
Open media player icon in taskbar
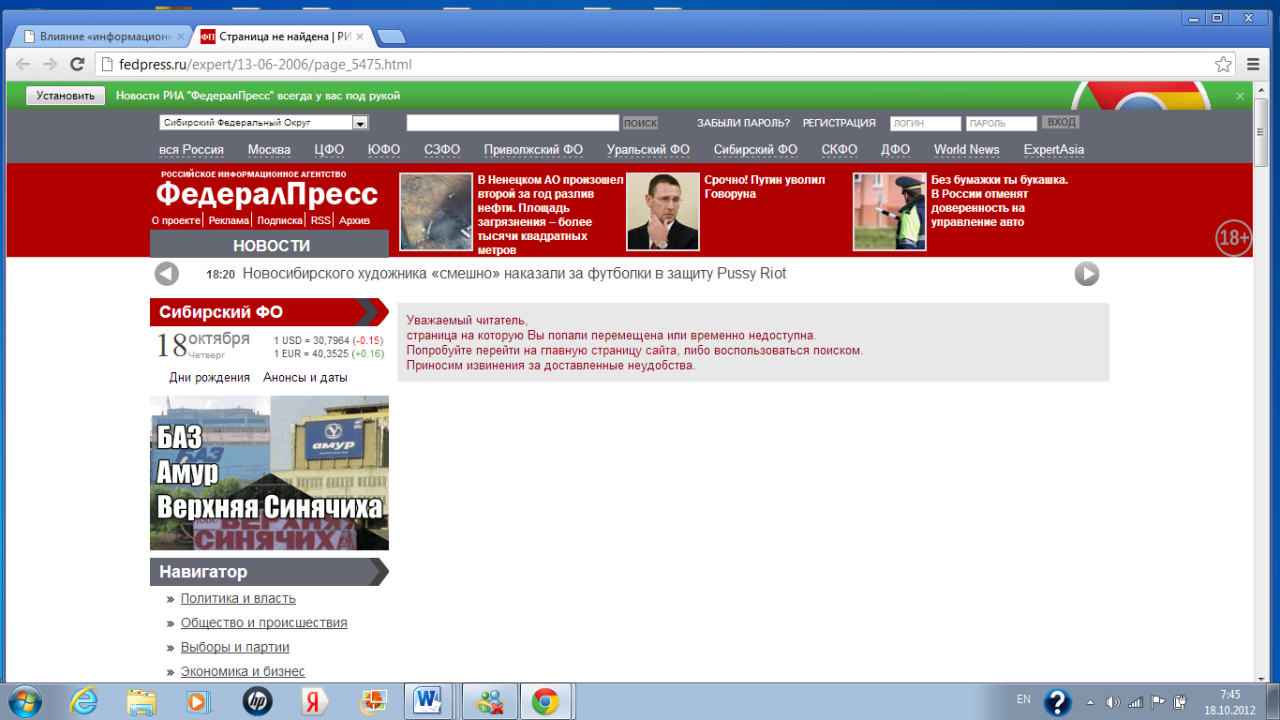[x=197, y=701]
